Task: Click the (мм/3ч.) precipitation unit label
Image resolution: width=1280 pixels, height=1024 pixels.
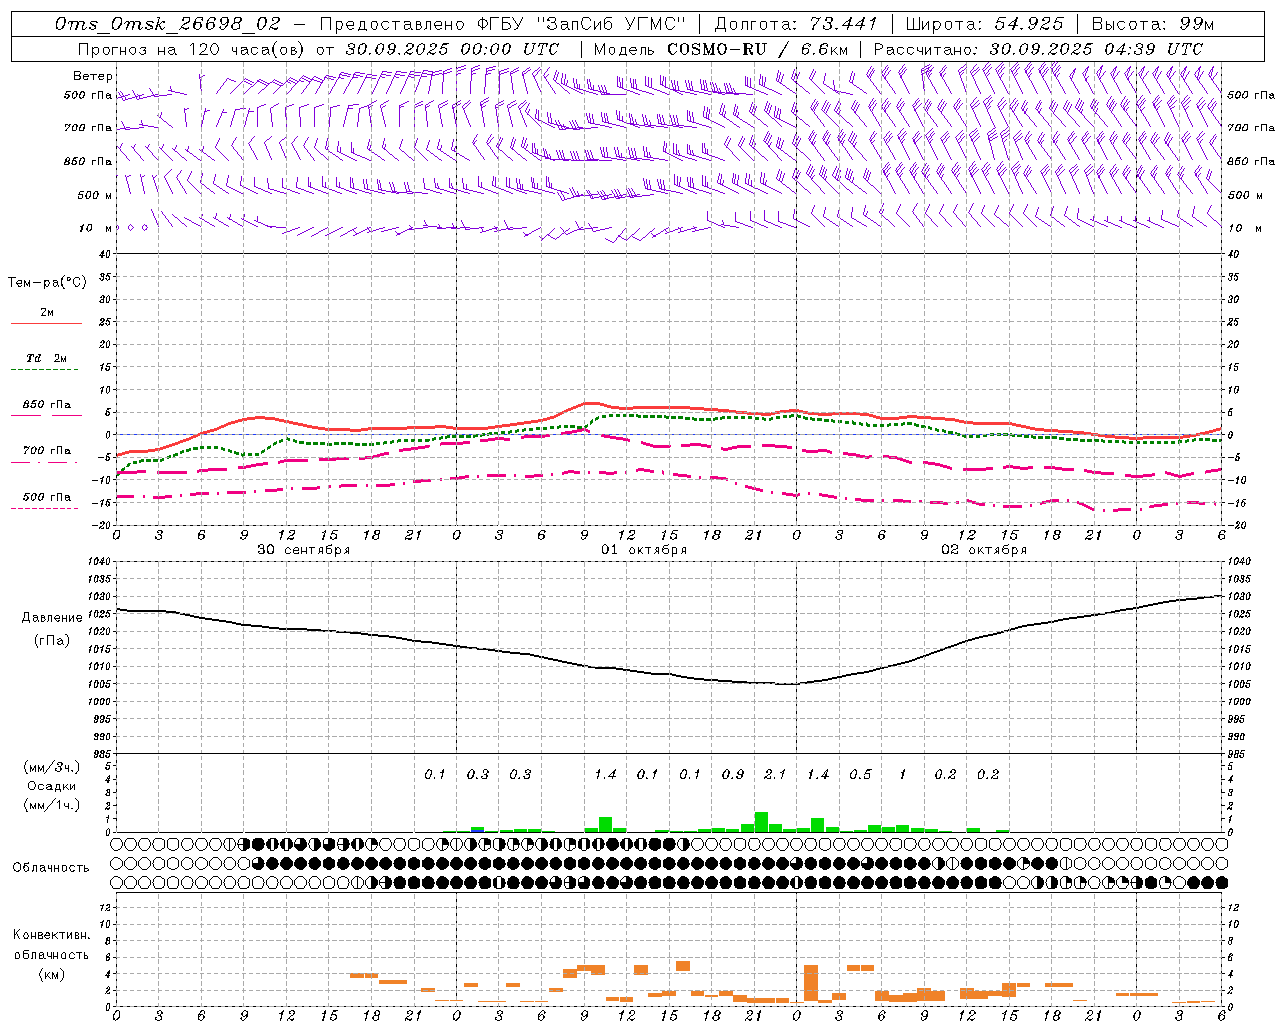Action: pos(52,767)
